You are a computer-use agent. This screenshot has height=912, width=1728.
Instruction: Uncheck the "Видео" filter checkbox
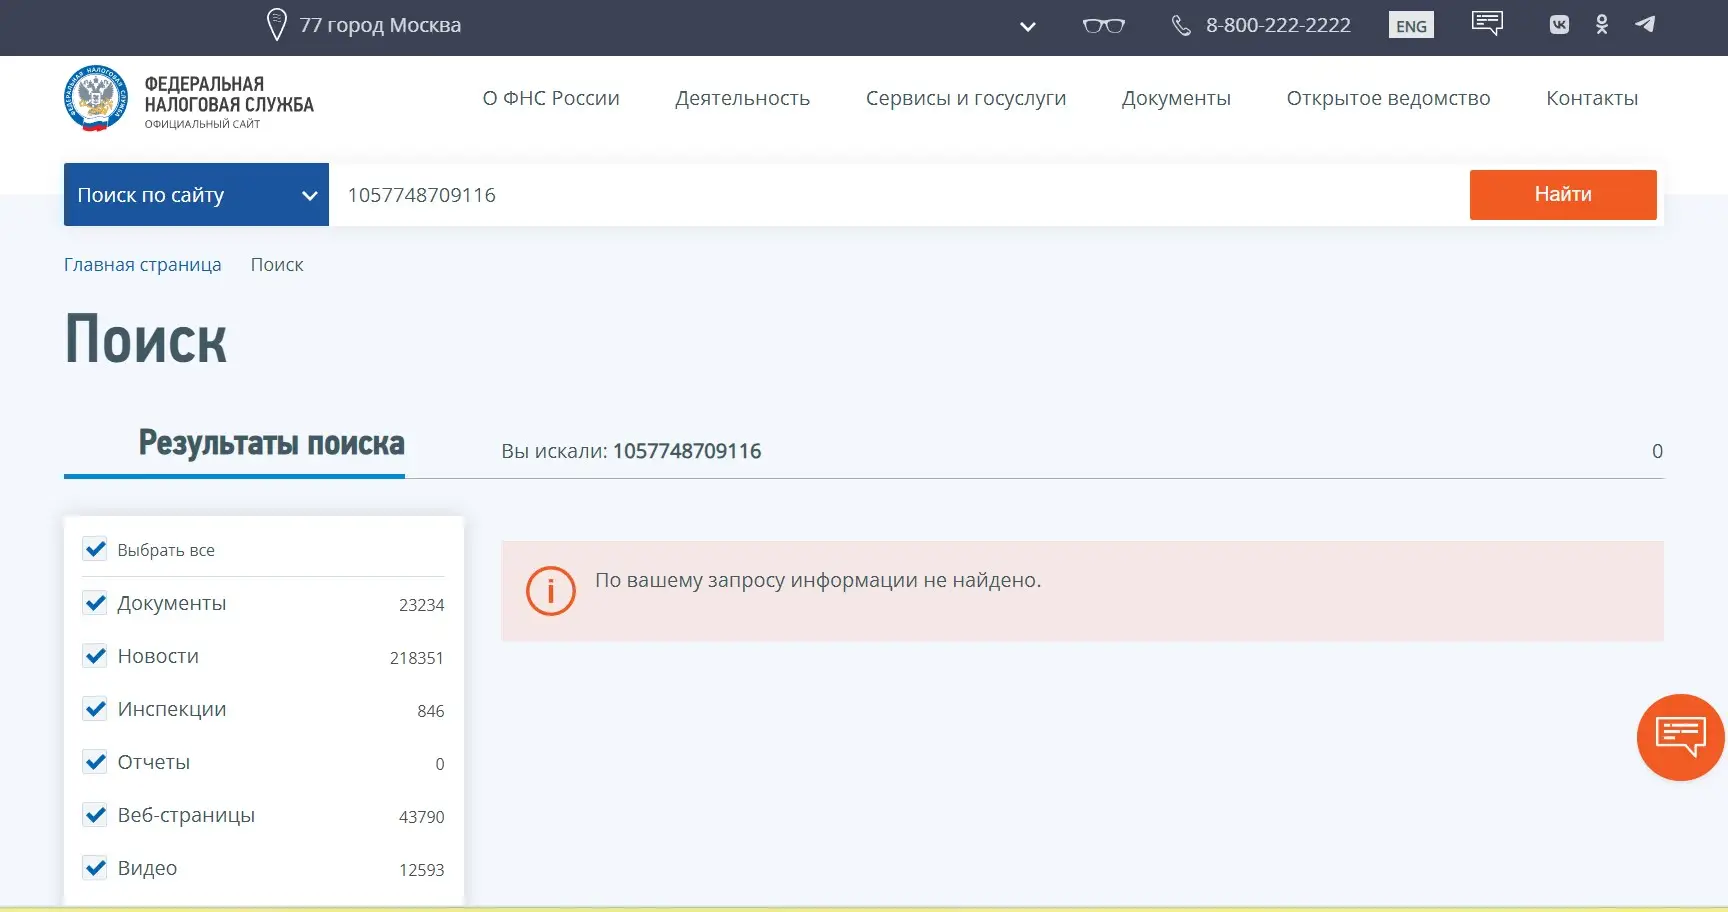(x=95, y=868)
